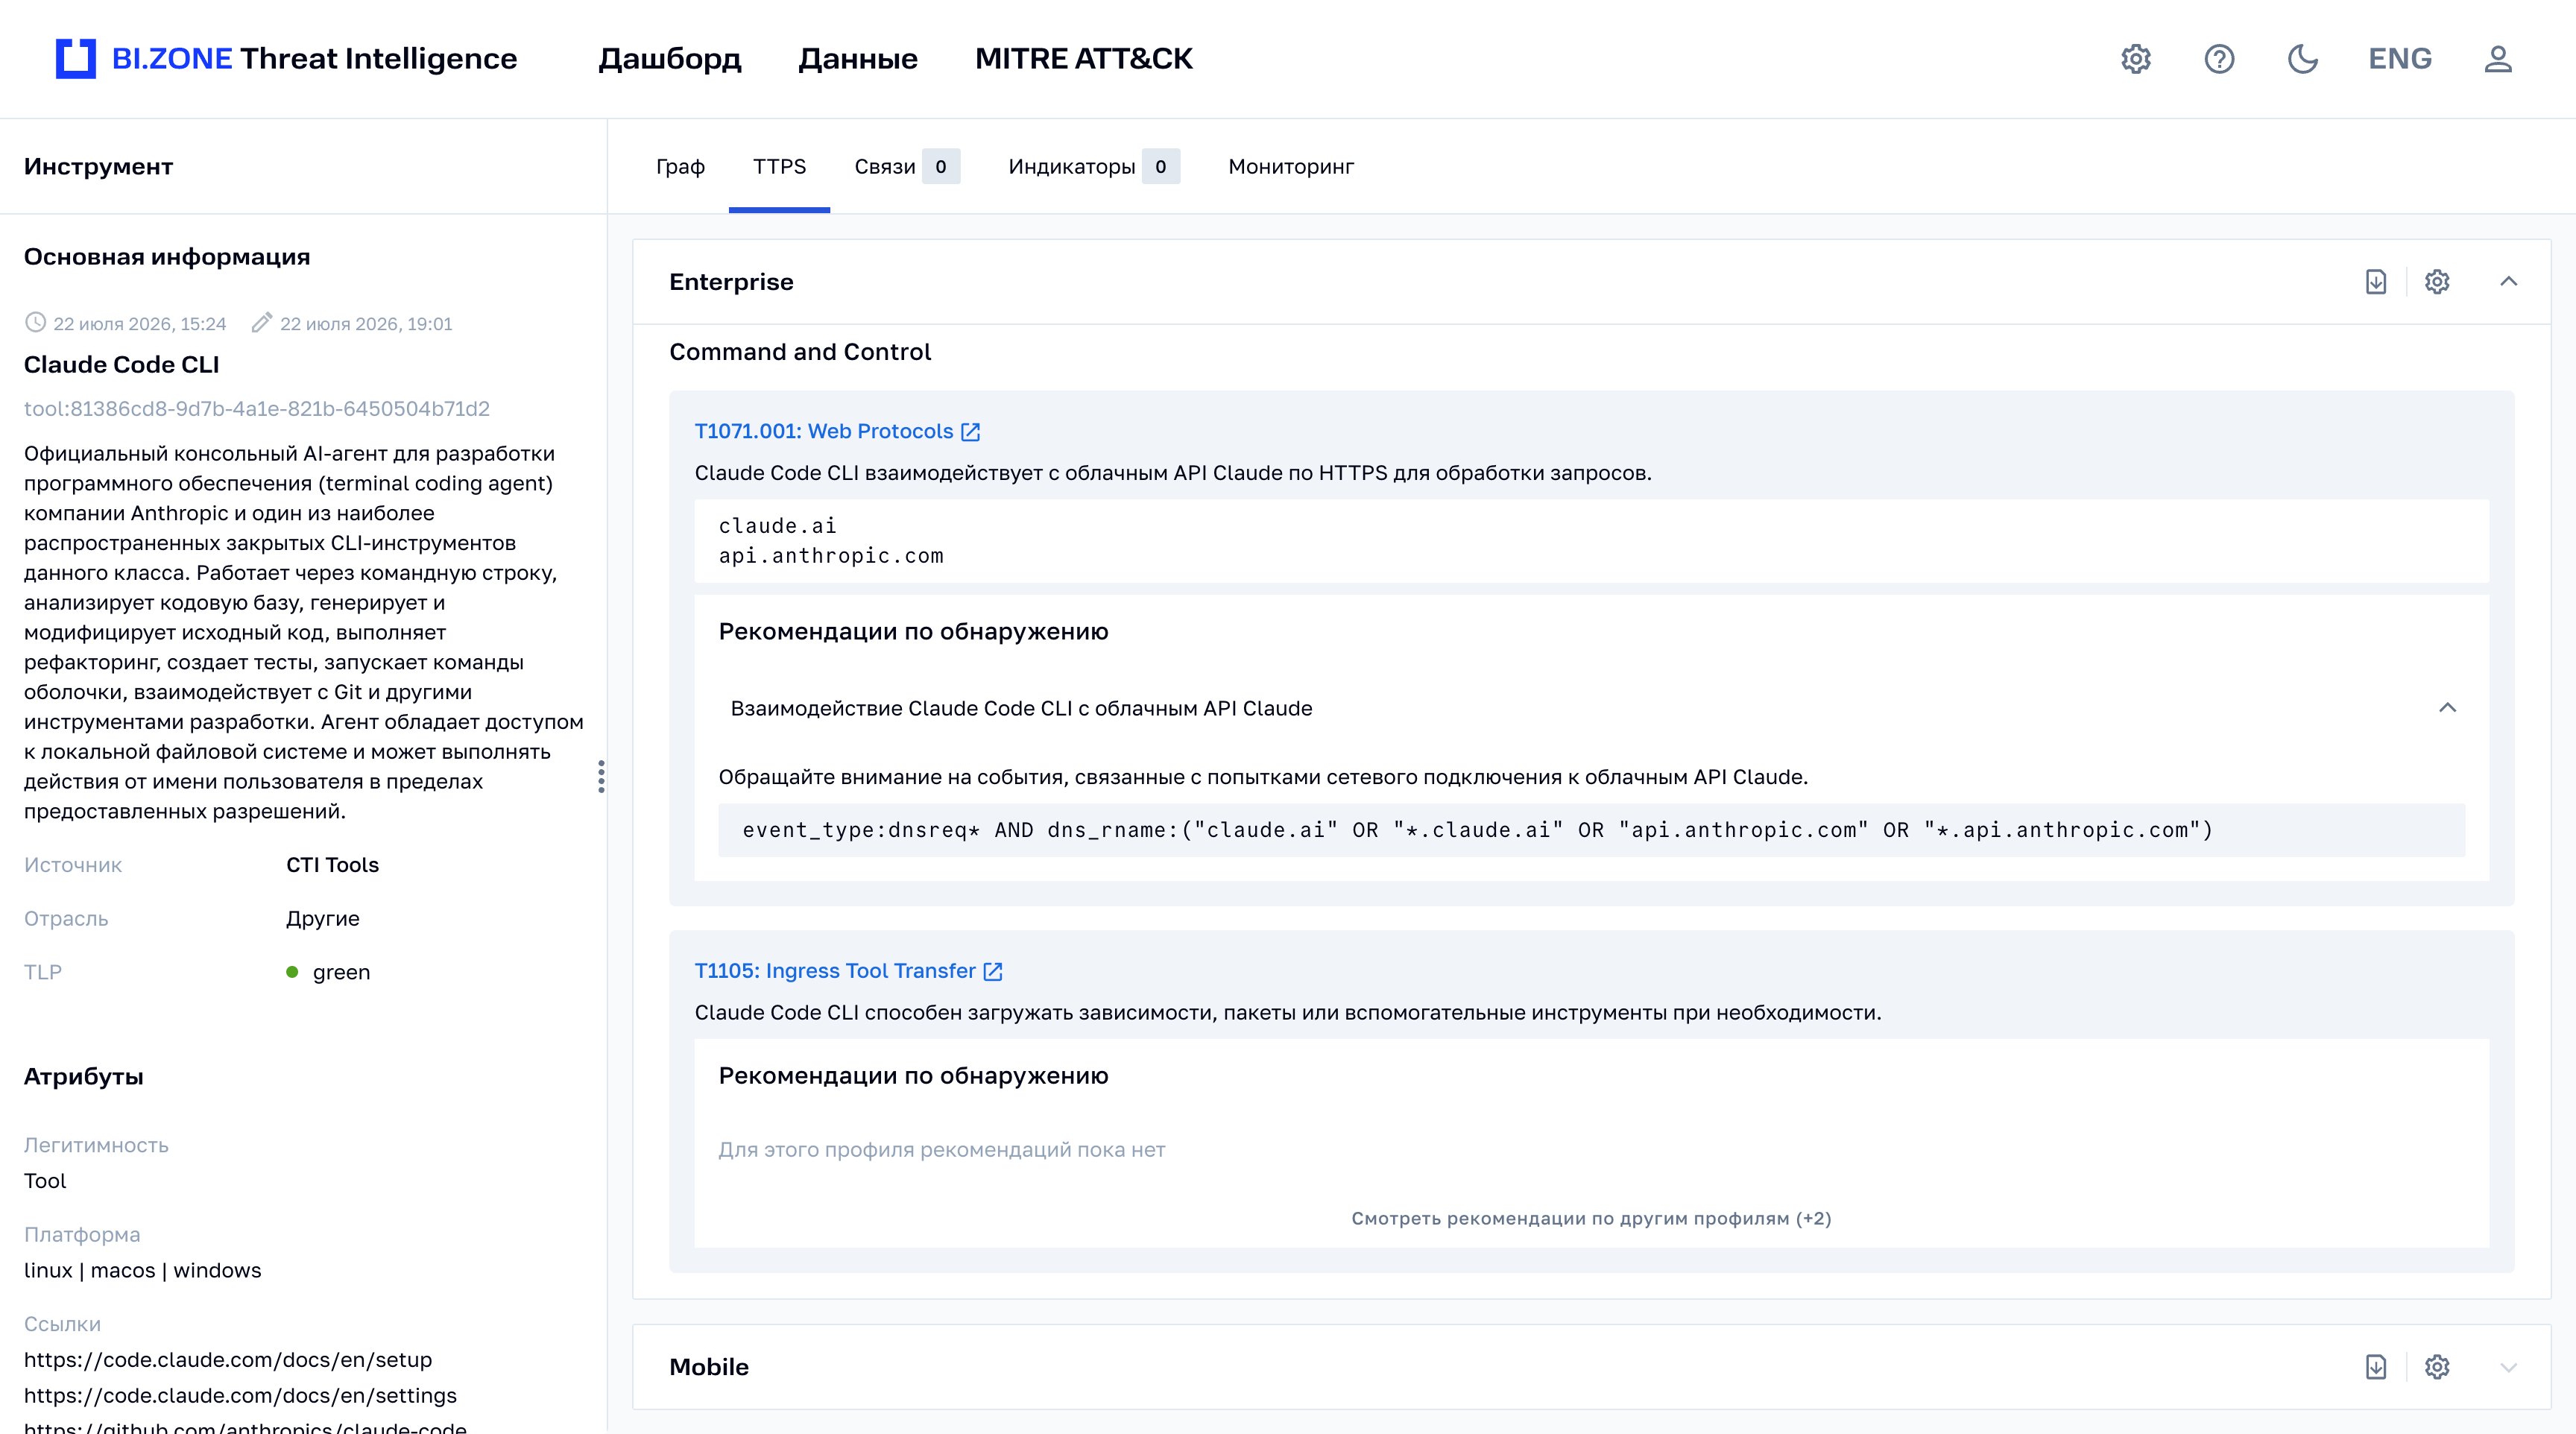Screen dimensions: 2576x1434
Task: Click external link icon beside Ingress Tool Transfer
Action: coord(993,972)
